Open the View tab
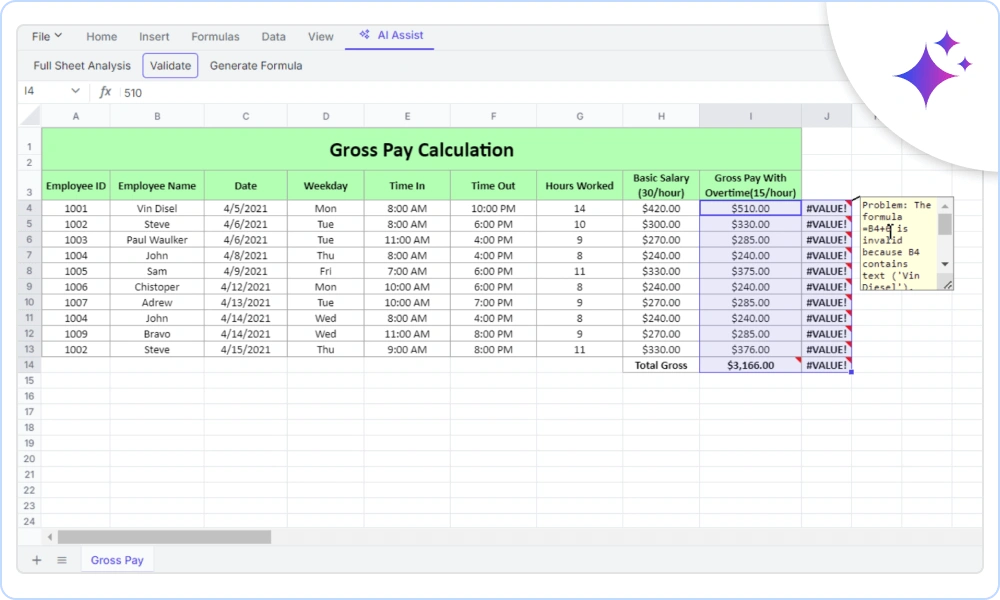The width and height of the screenshot is (1000, 600). click(320, 36)
